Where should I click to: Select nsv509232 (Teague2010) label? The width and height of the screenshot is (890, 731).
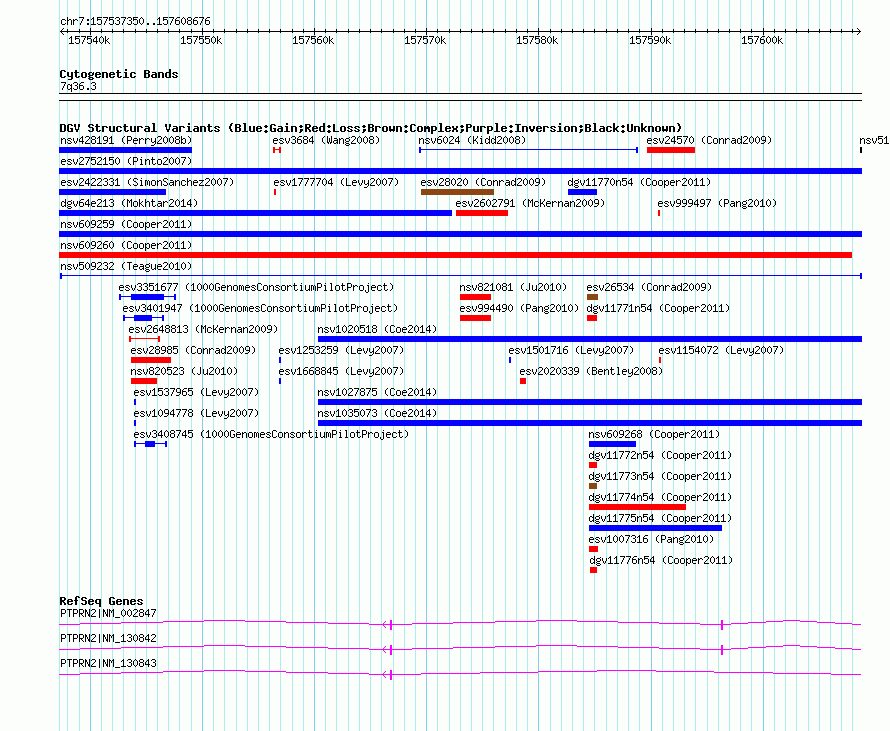coord(126,266)
